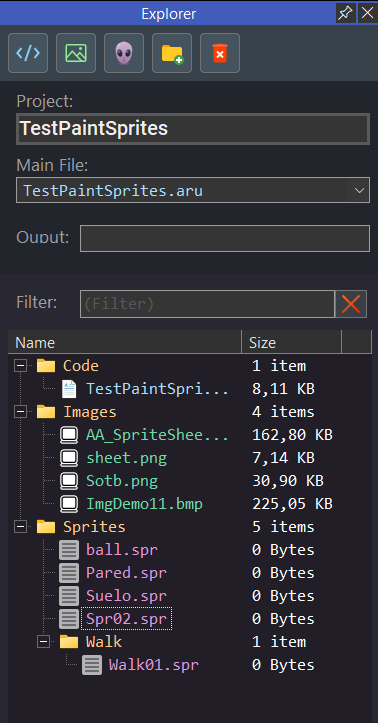Click the Suelo.spr sprite icon
Viewport: 378px width, 723px height.
pos(69,596)
